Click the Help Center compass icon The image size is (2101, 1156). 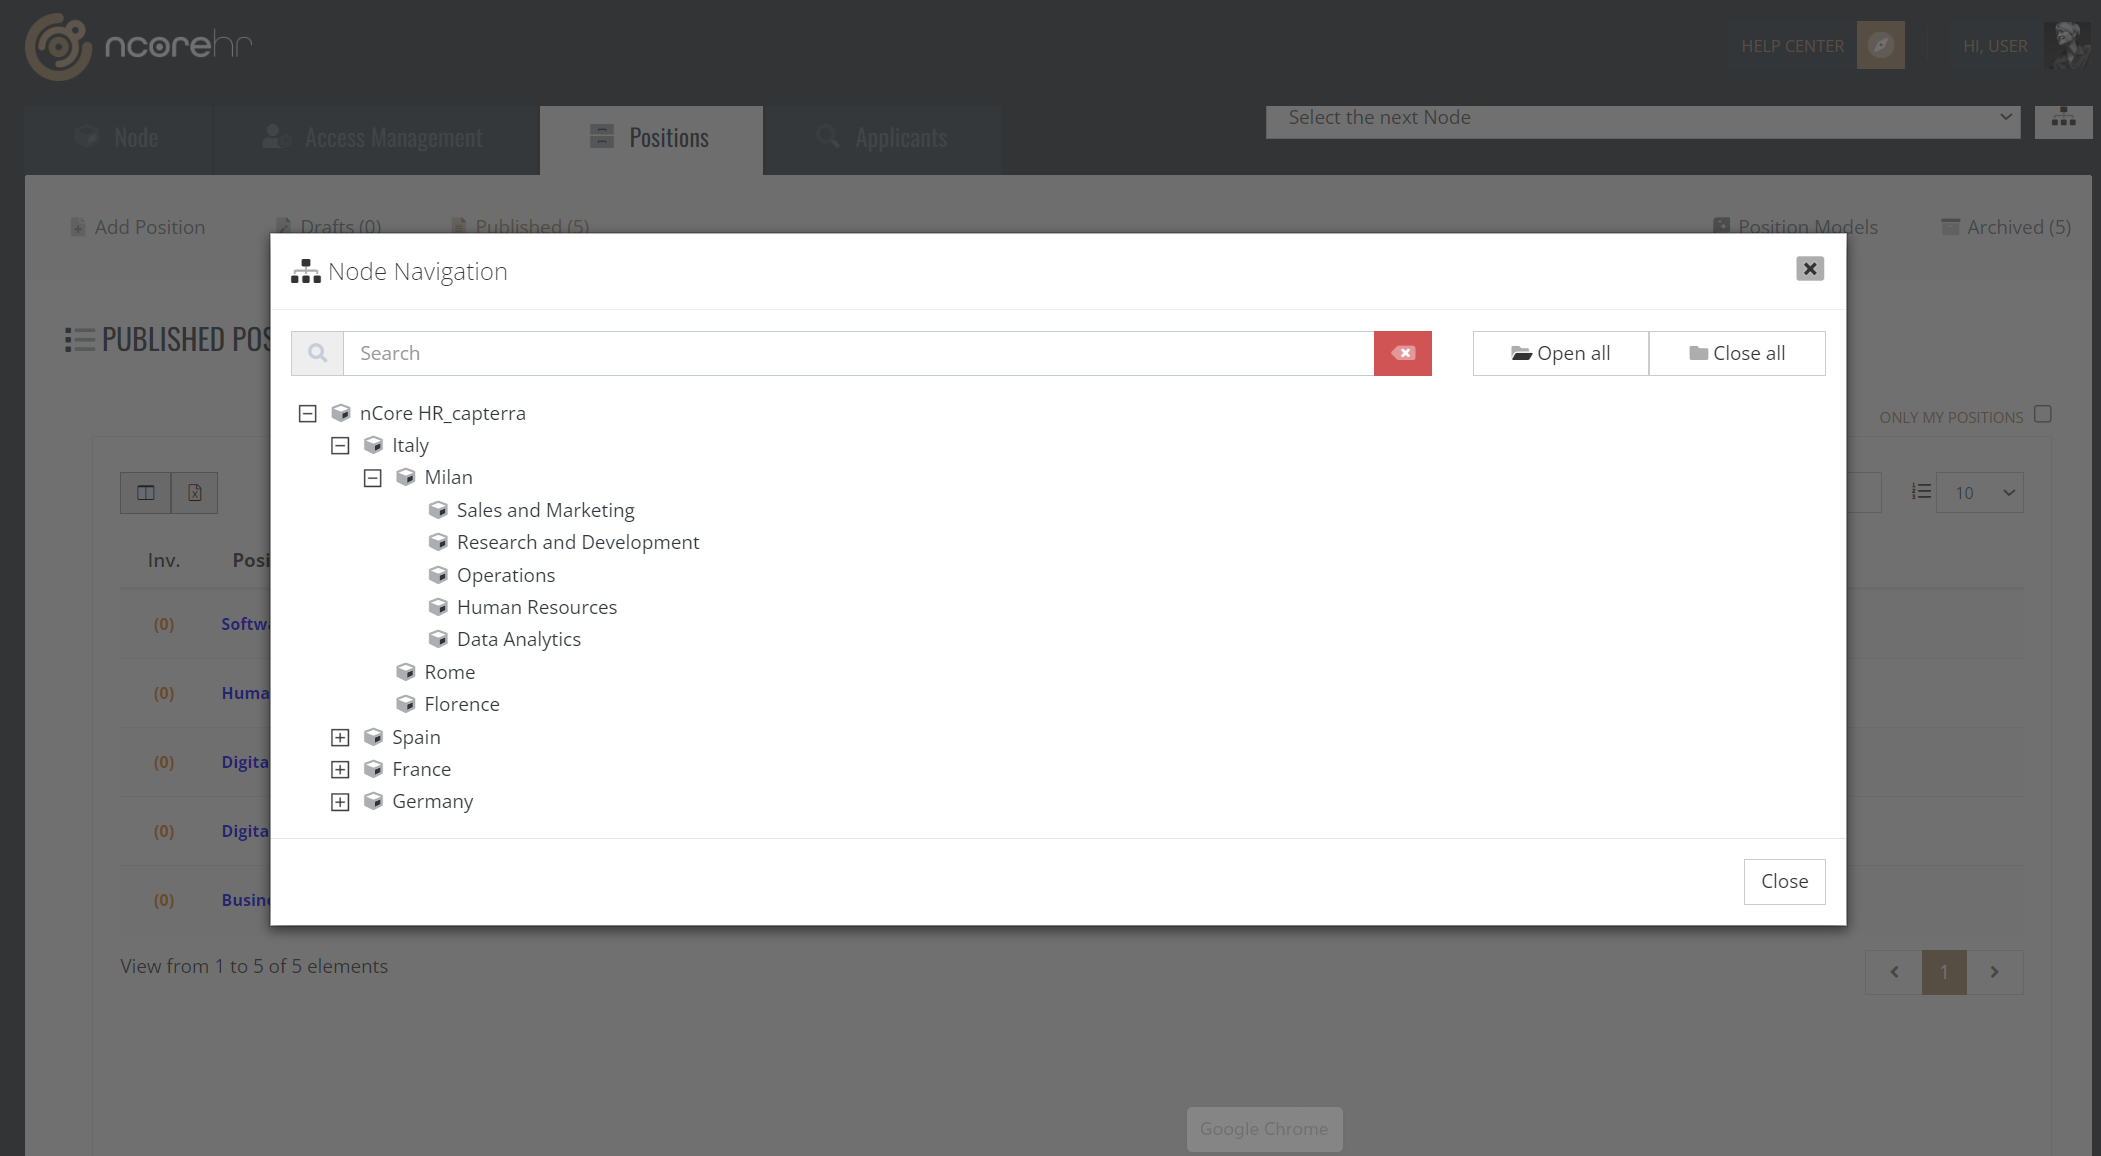click(x=1881, y=45)
